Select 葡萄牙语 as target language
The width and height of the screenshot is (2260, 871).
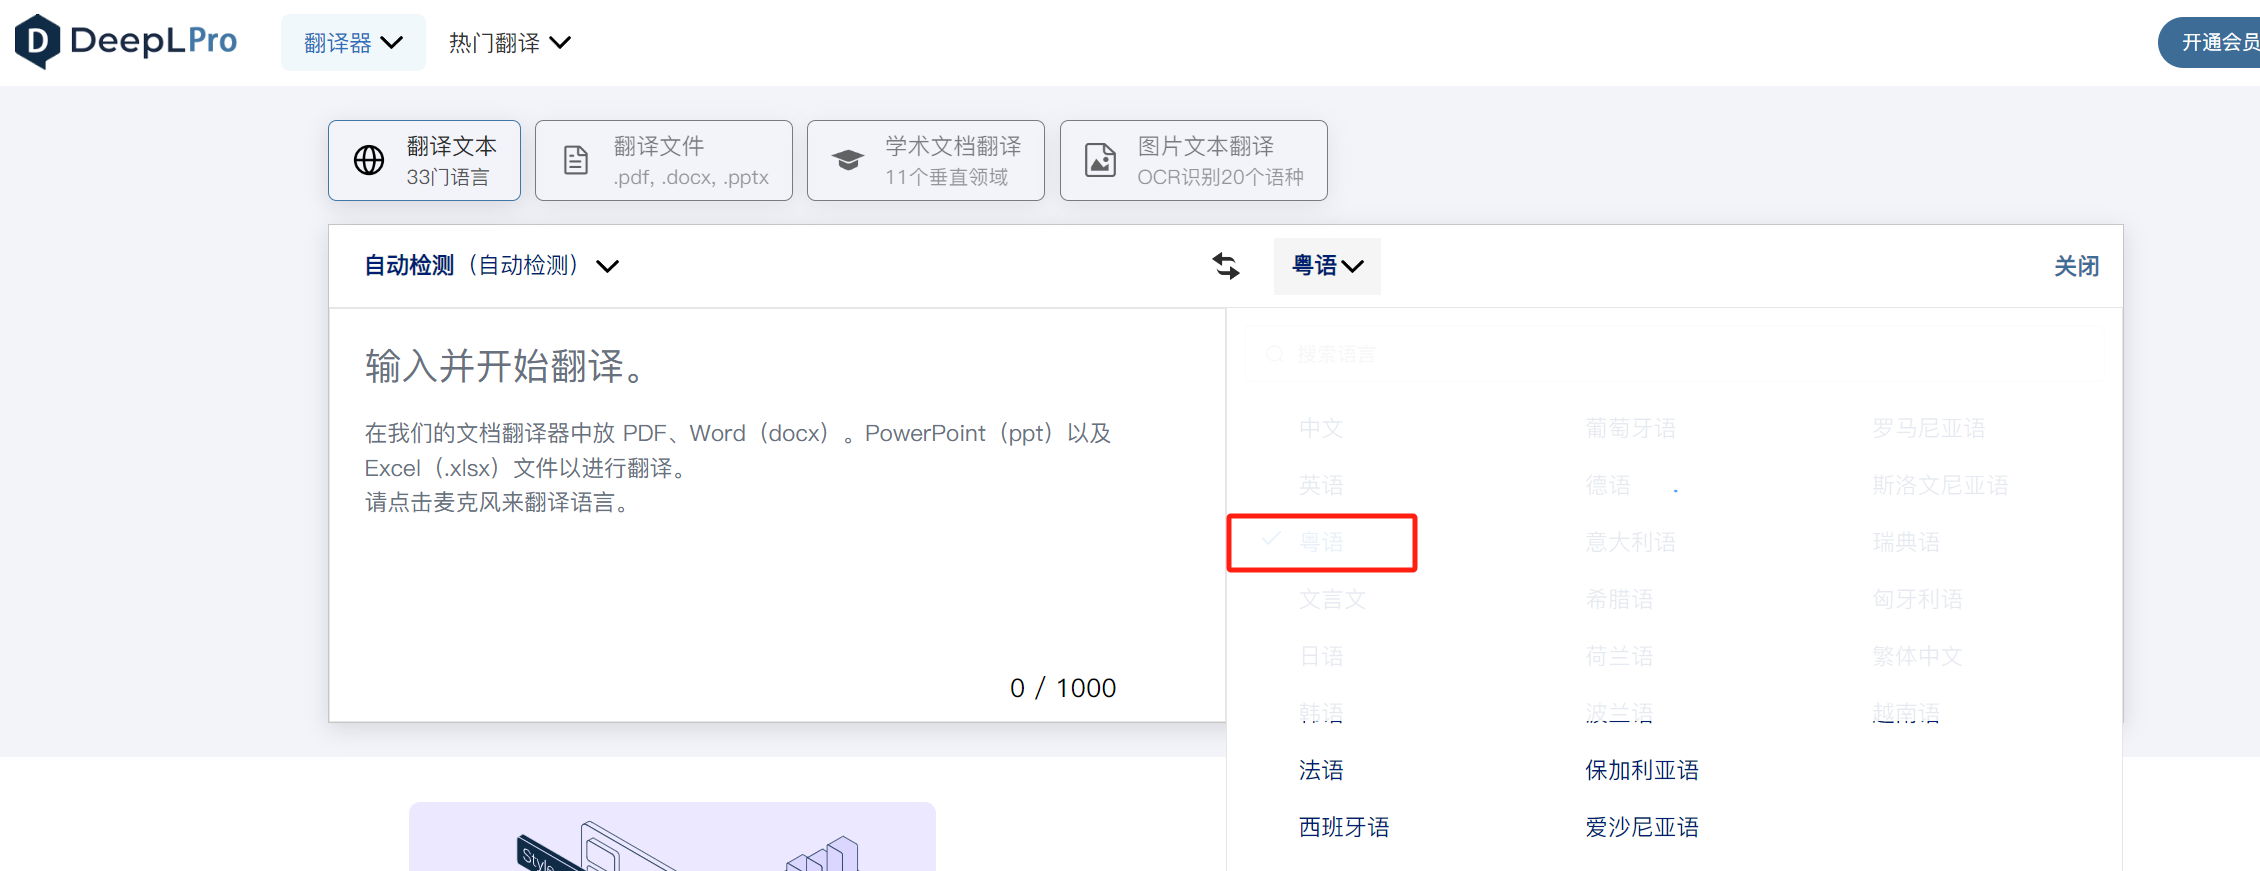[1631, 428]
